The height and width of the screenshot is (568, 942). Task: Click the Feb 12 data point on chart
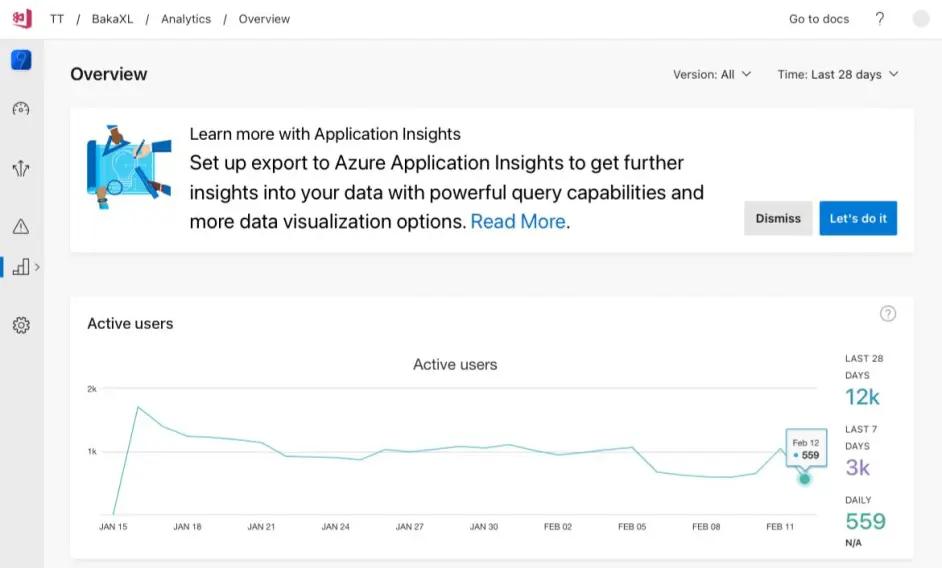tap(804, 478)
